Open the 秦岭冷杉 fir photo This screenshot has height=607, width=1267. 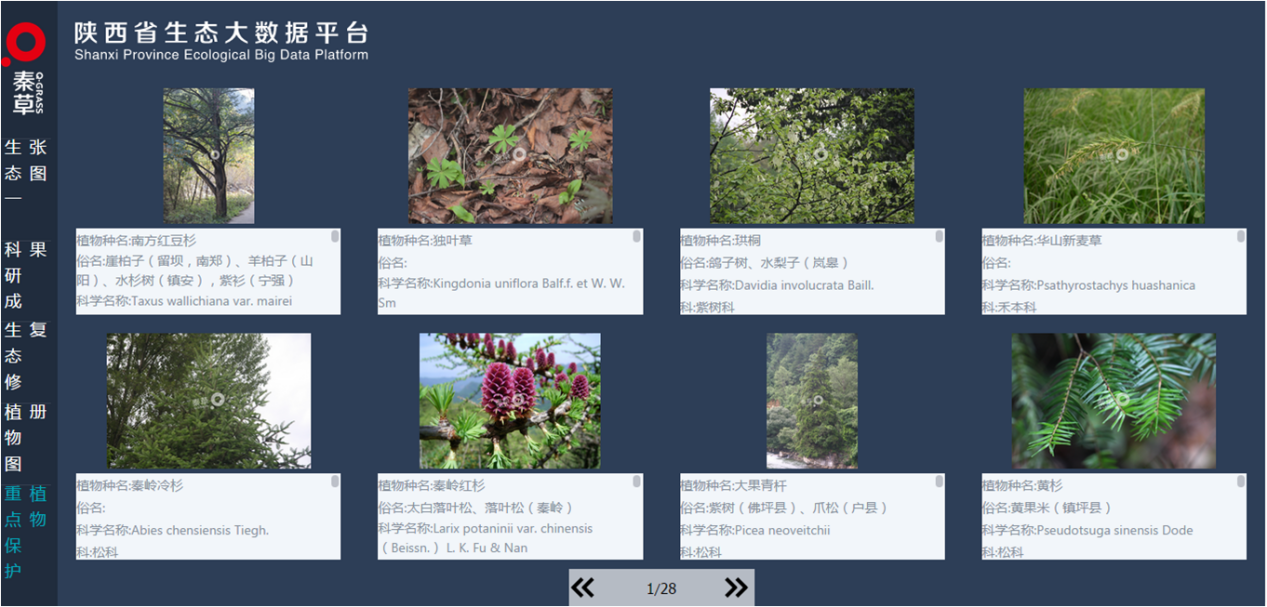209,401
